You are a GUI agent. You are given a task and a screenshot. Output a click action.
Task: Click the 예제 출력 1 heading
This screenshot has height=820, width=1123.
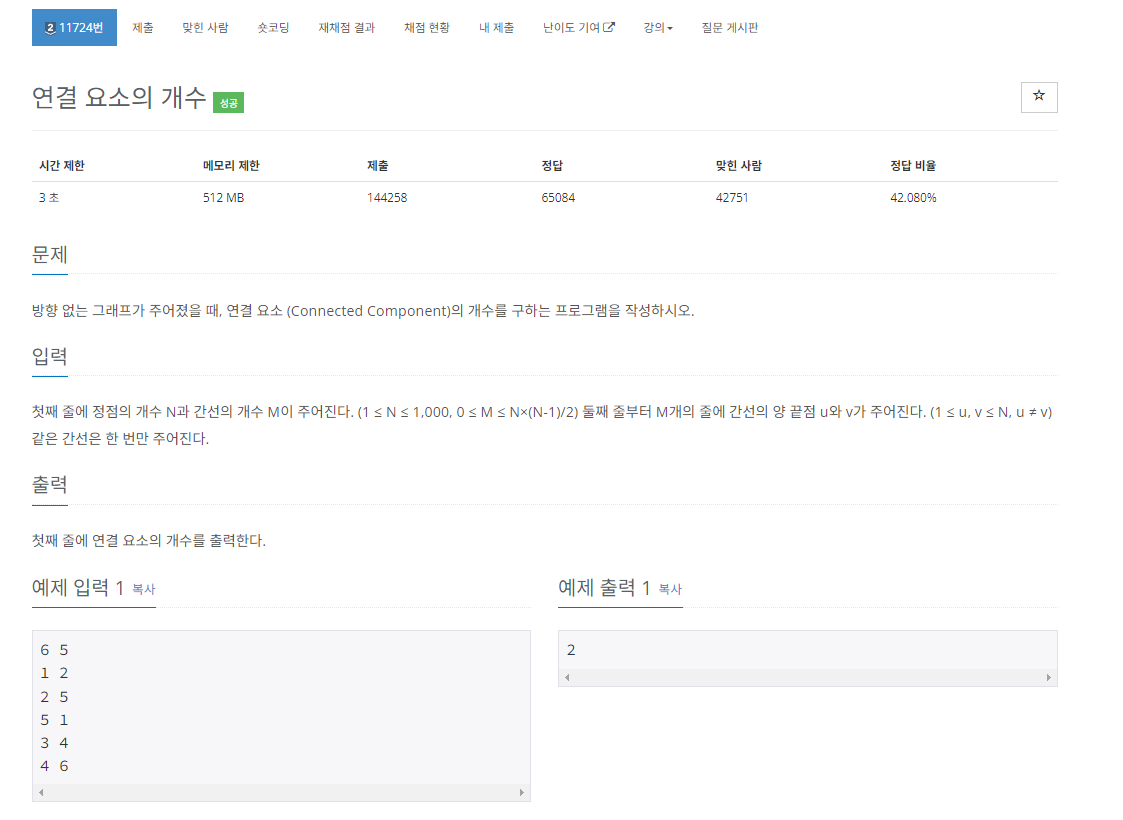[x=604, y=588]
